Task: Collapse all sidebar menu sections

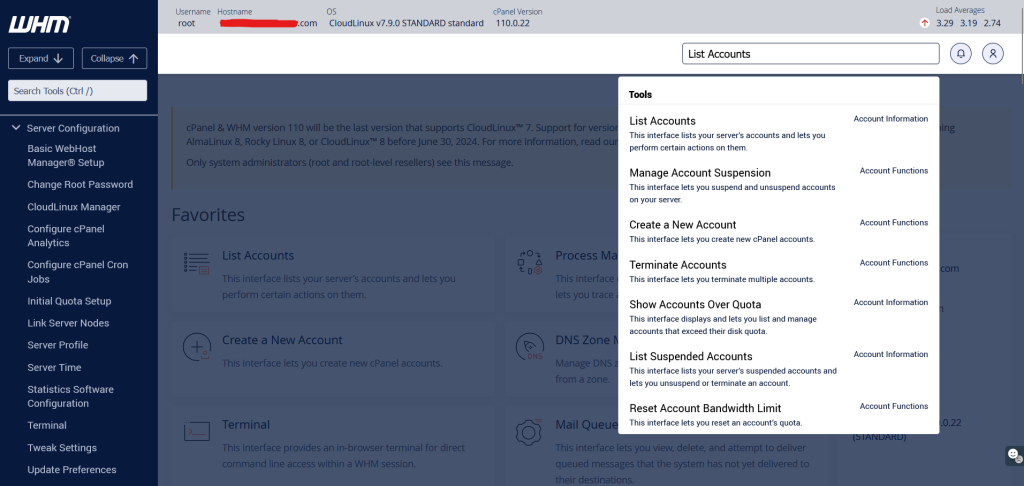Action: pyautogui.click(x=114, y=58)
